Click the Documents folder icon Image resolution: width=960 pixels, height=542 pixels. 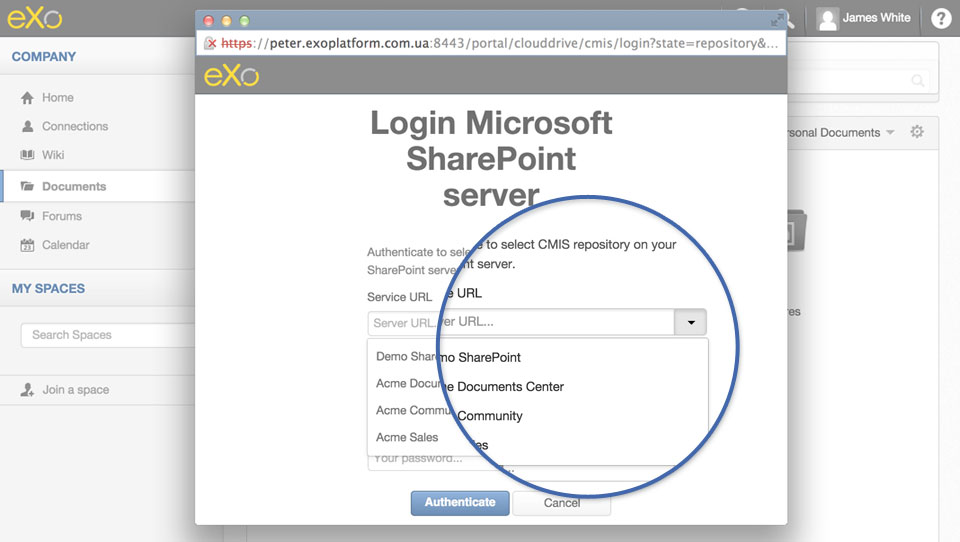coord(27,186)
